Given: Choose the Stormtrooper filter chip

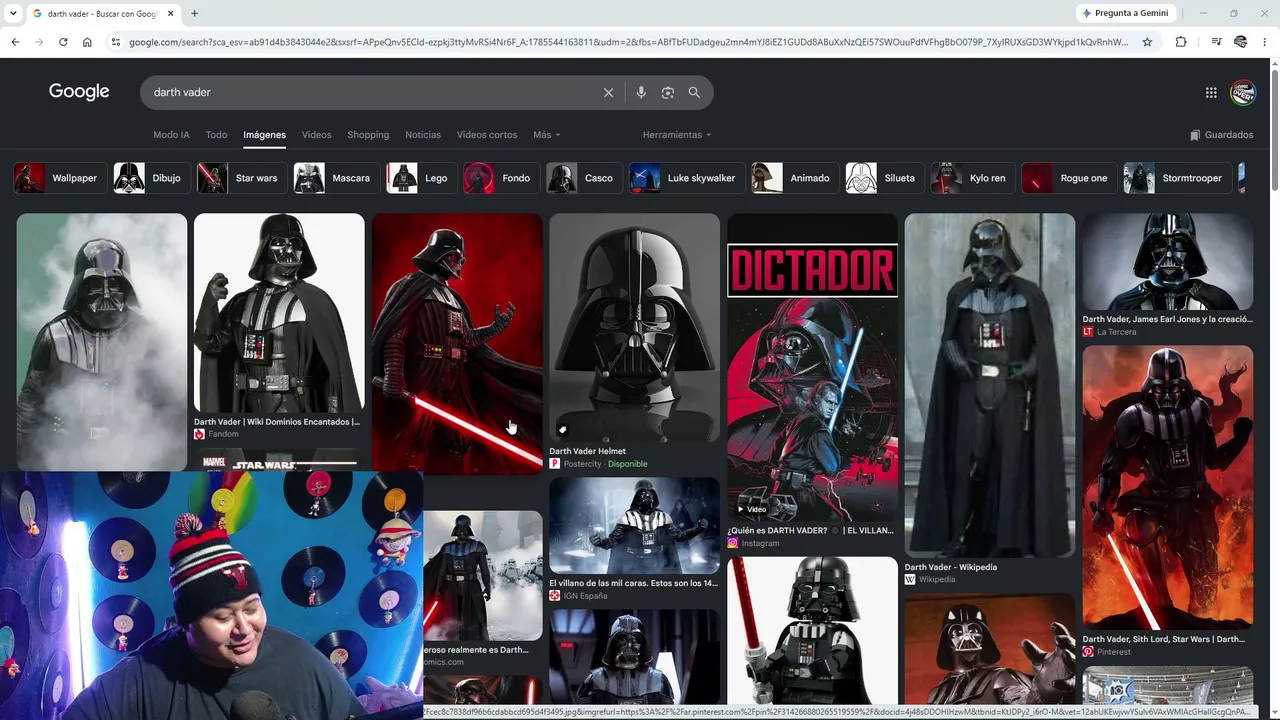Looking at the screenshot, I should coord(1176,178).
